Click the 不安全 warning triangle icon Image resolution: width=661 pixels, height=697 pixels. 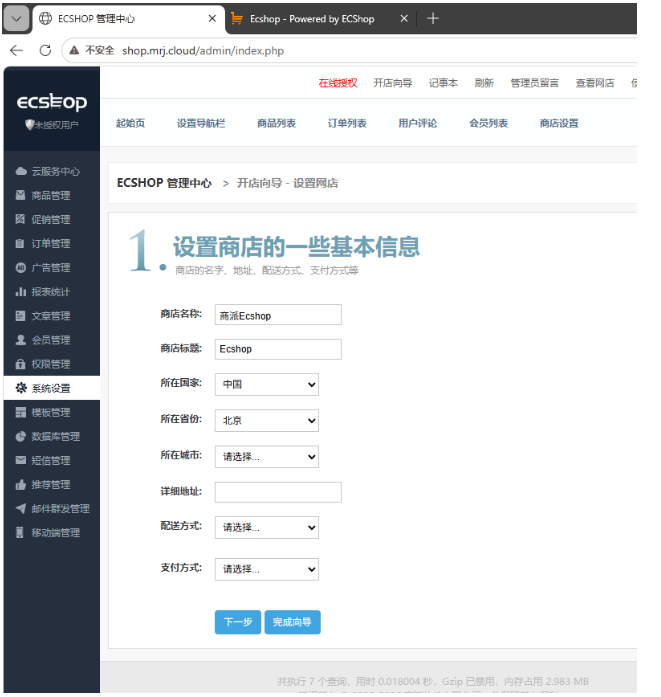[74, 50]
